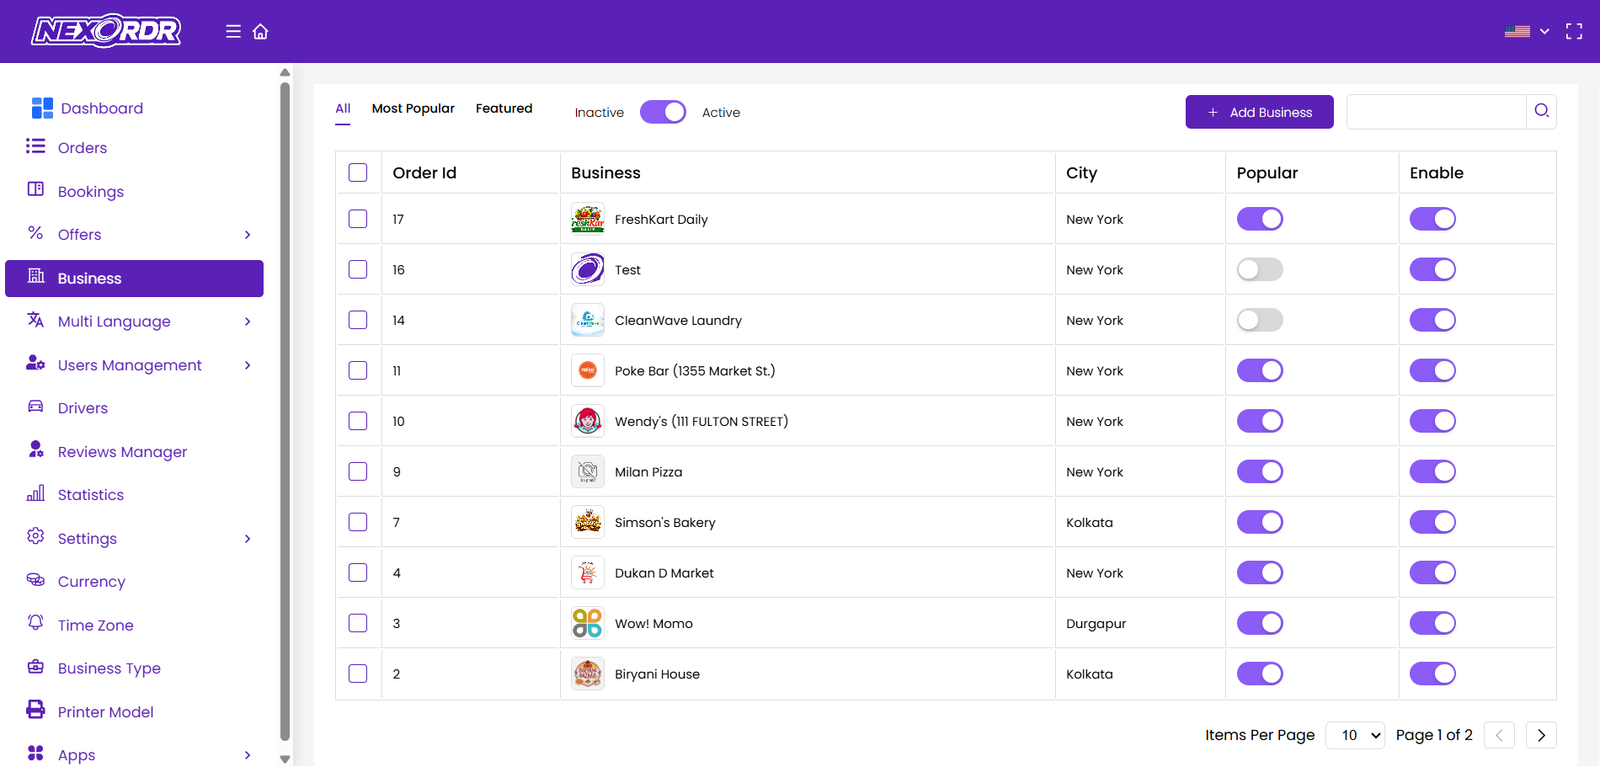1600x766 pixels.
Task: Check the select-all checkbox in table header
Action: (358, 172)
